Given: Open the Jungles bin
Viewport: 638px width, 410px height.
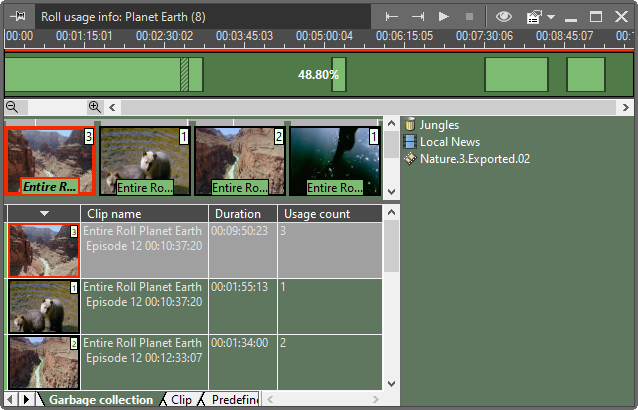Looking at the screenshot, I should click(438, 125).
